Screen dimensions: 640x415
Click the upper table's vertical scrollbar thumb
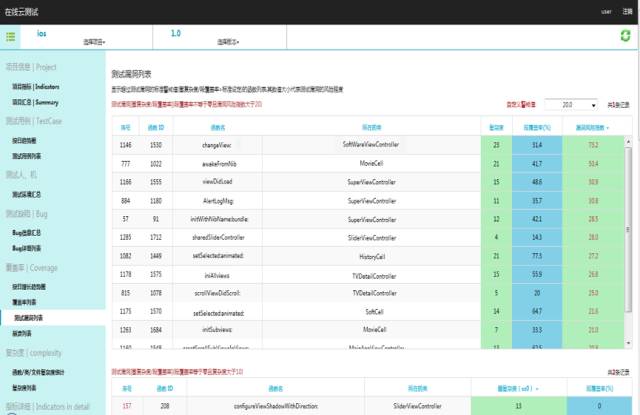coord(628,229)
